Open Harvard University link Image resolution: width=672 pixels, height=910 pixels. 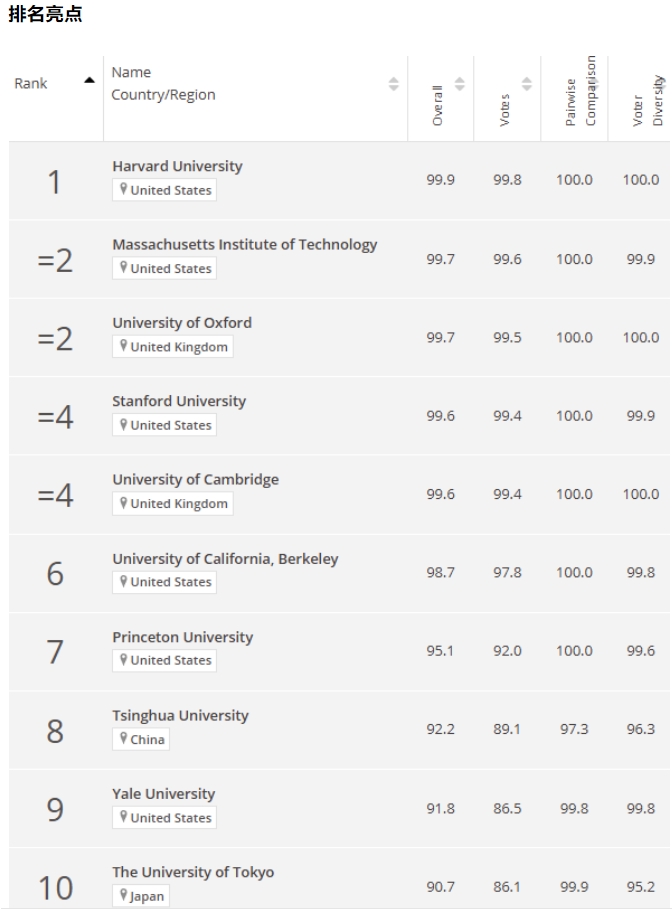pyautogui.click(x=178, y=166)
